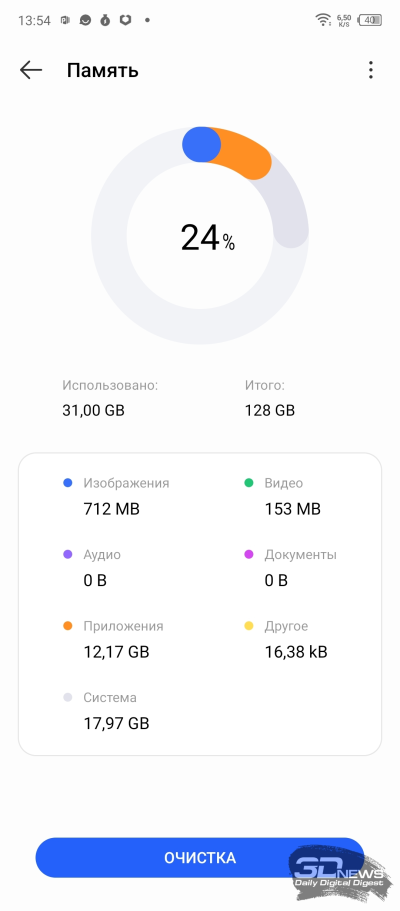Open the Документы category entry

point(291,568)
